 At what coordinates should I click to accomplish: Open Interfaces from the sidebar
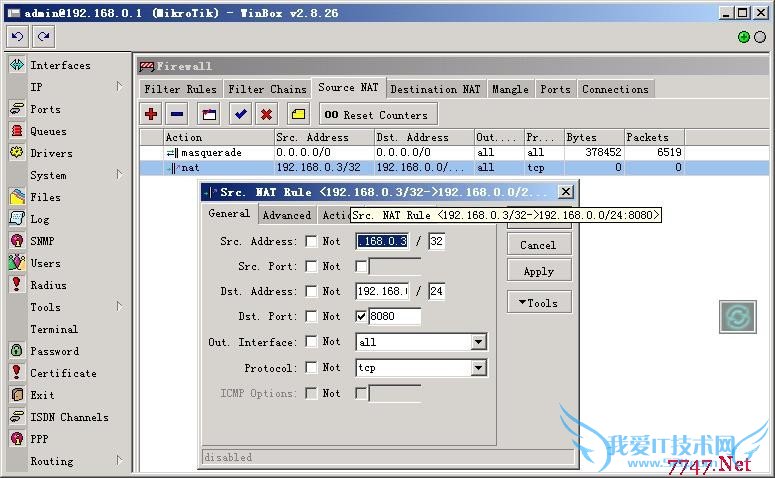click(60, 65)
